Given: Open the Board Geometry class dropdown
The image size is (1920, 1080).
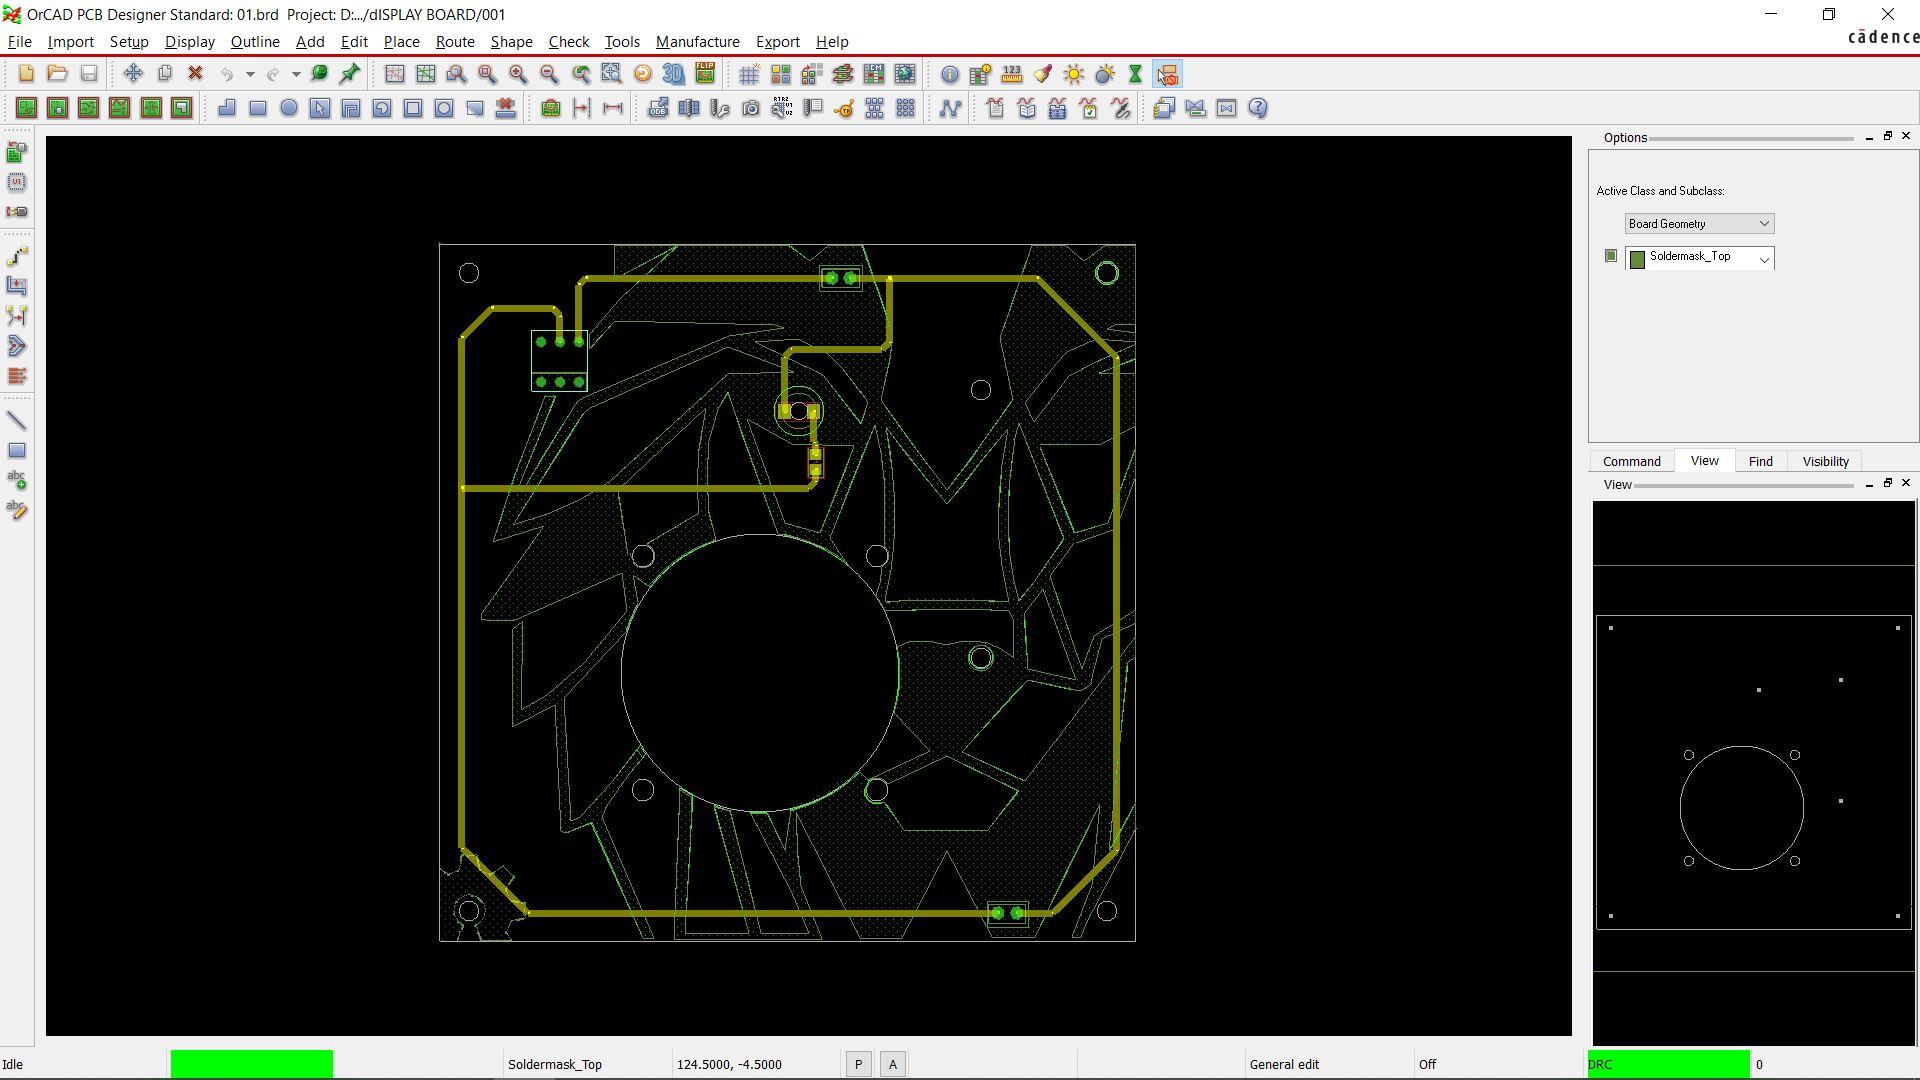Looking at the screenshot, I should tap(1699, 224).
